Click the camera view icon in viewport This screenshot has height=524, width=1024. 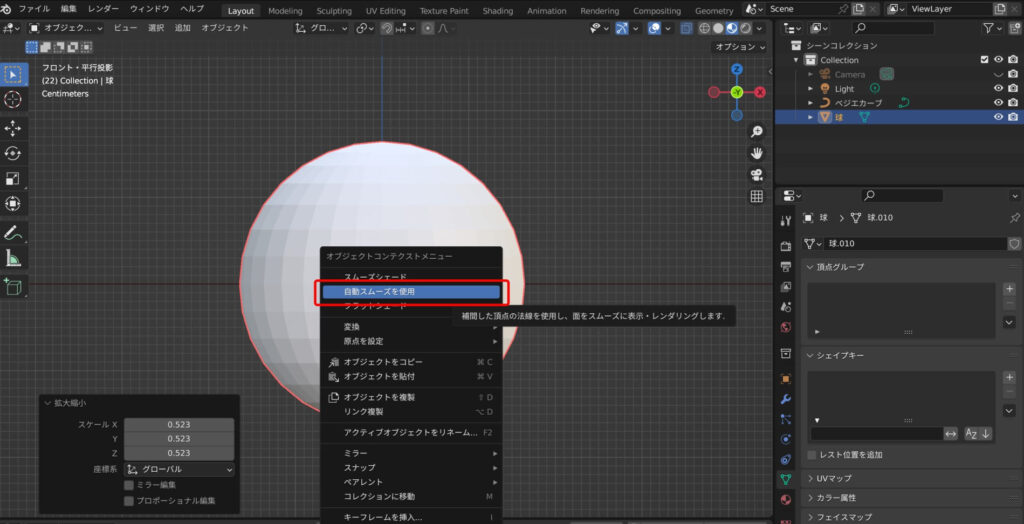pyautogui.click(x=757, y=174)
